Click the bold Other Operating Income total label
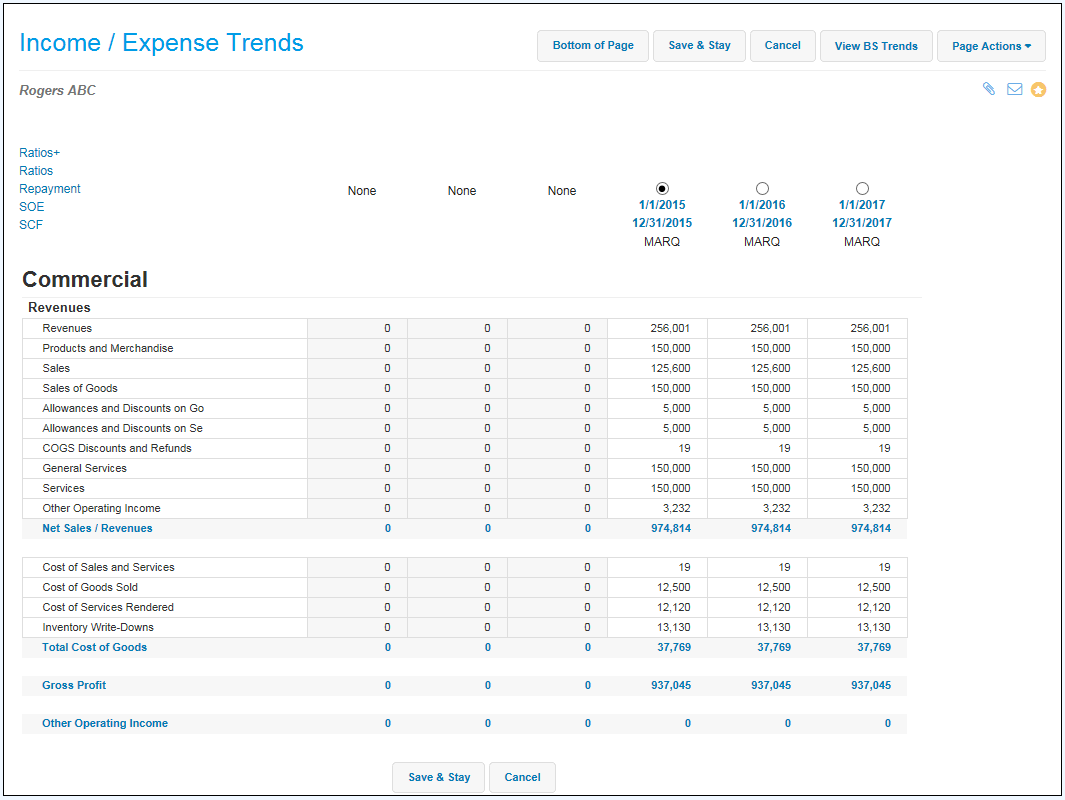This screenshot has width=1065, height=800. pos(105,723)
